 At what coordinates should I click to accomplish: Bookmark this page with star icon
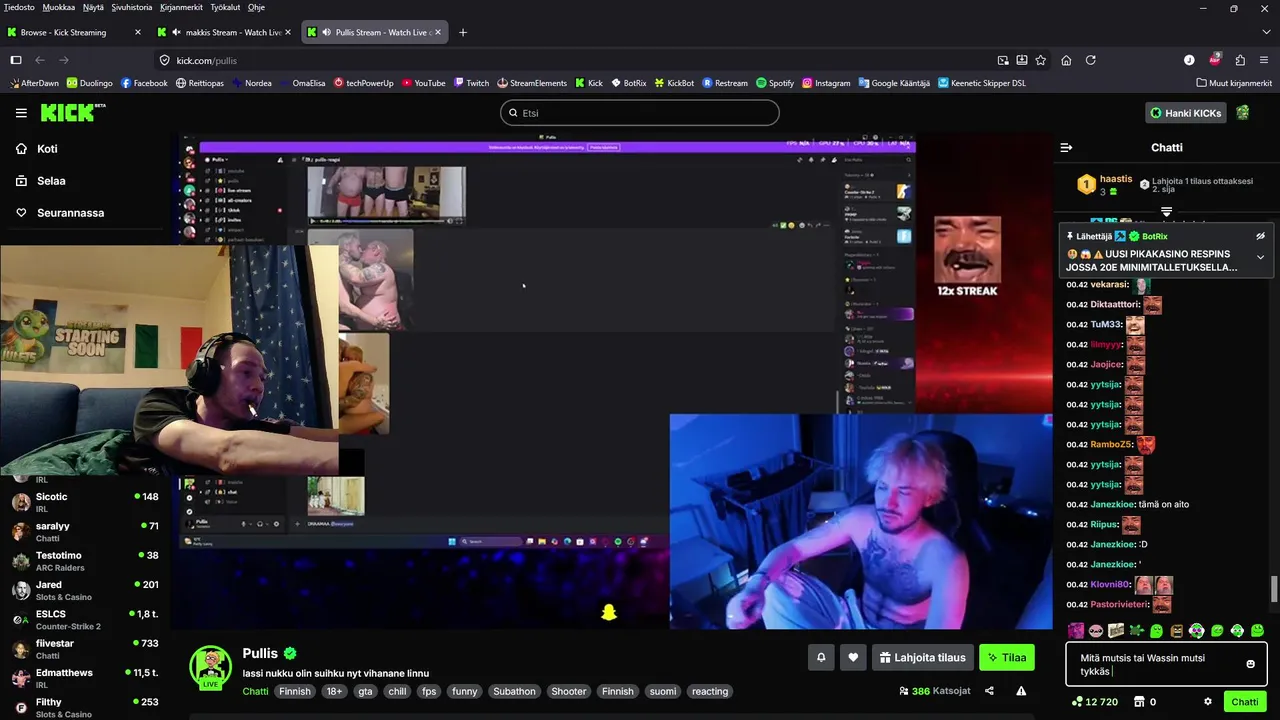point(1041,60)
